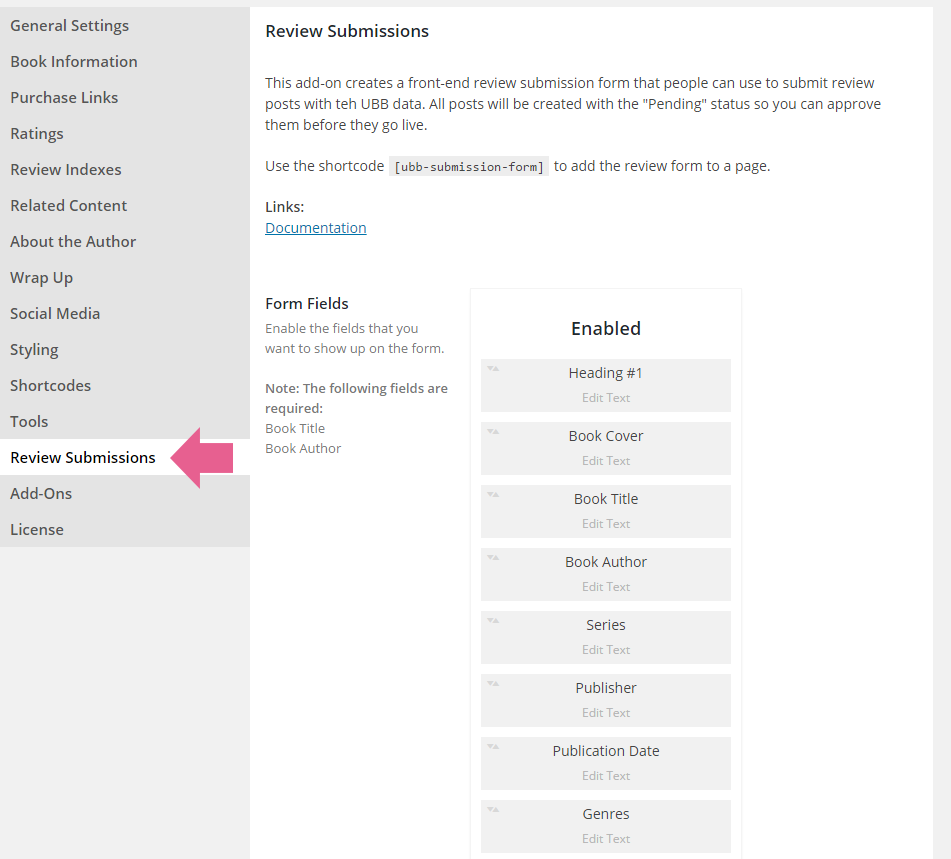
Task: Click the sort handle icon on Book Title
Action: click(x=493, y=495)
